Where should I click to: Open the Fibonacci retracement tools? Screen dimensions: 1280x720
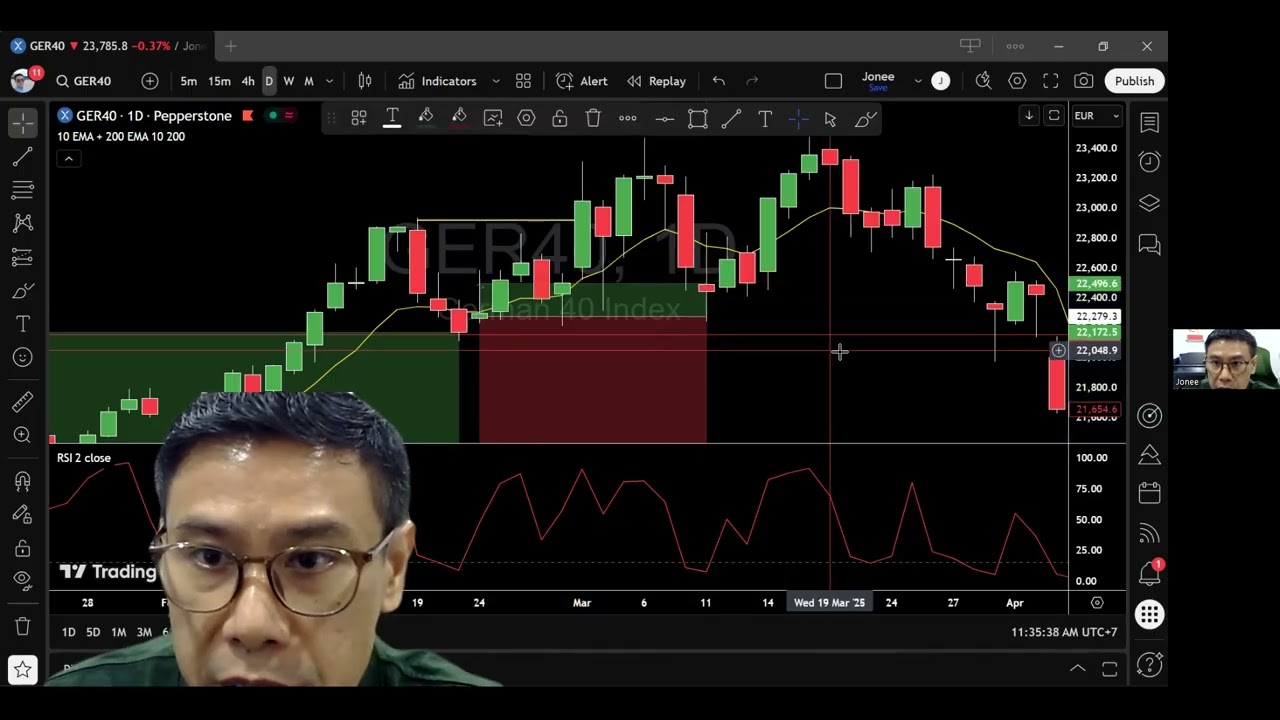[22, 190]
